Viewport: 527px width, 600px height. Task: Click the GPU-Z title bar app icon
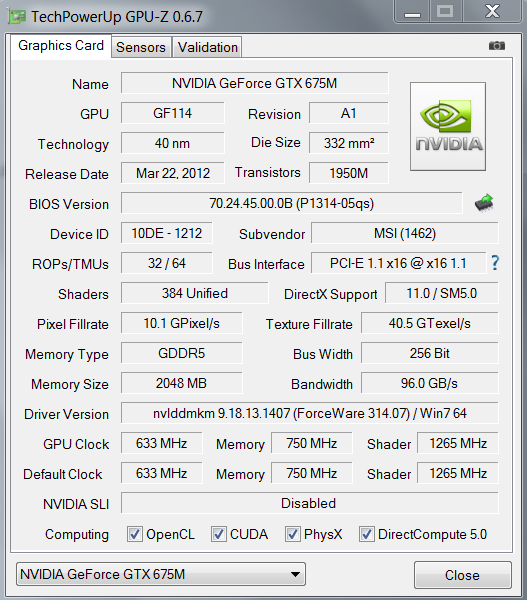(17, 17)
